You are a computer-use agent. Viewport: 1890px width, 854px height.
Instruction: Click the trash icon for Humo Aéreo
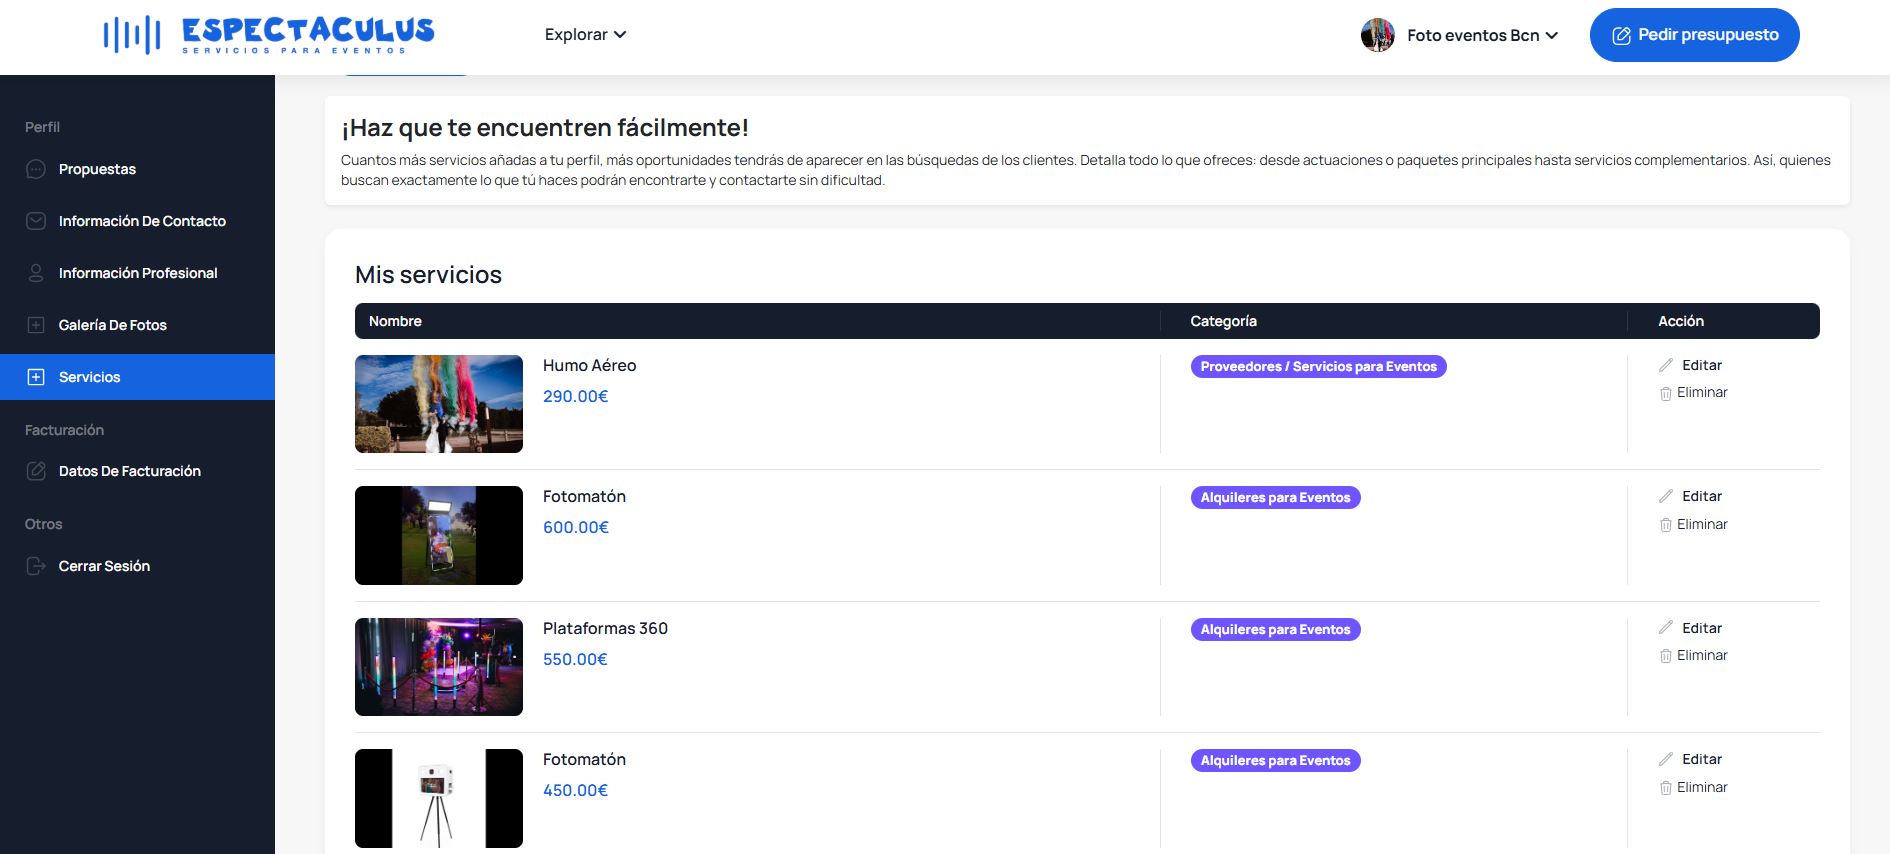point(1665,393)
